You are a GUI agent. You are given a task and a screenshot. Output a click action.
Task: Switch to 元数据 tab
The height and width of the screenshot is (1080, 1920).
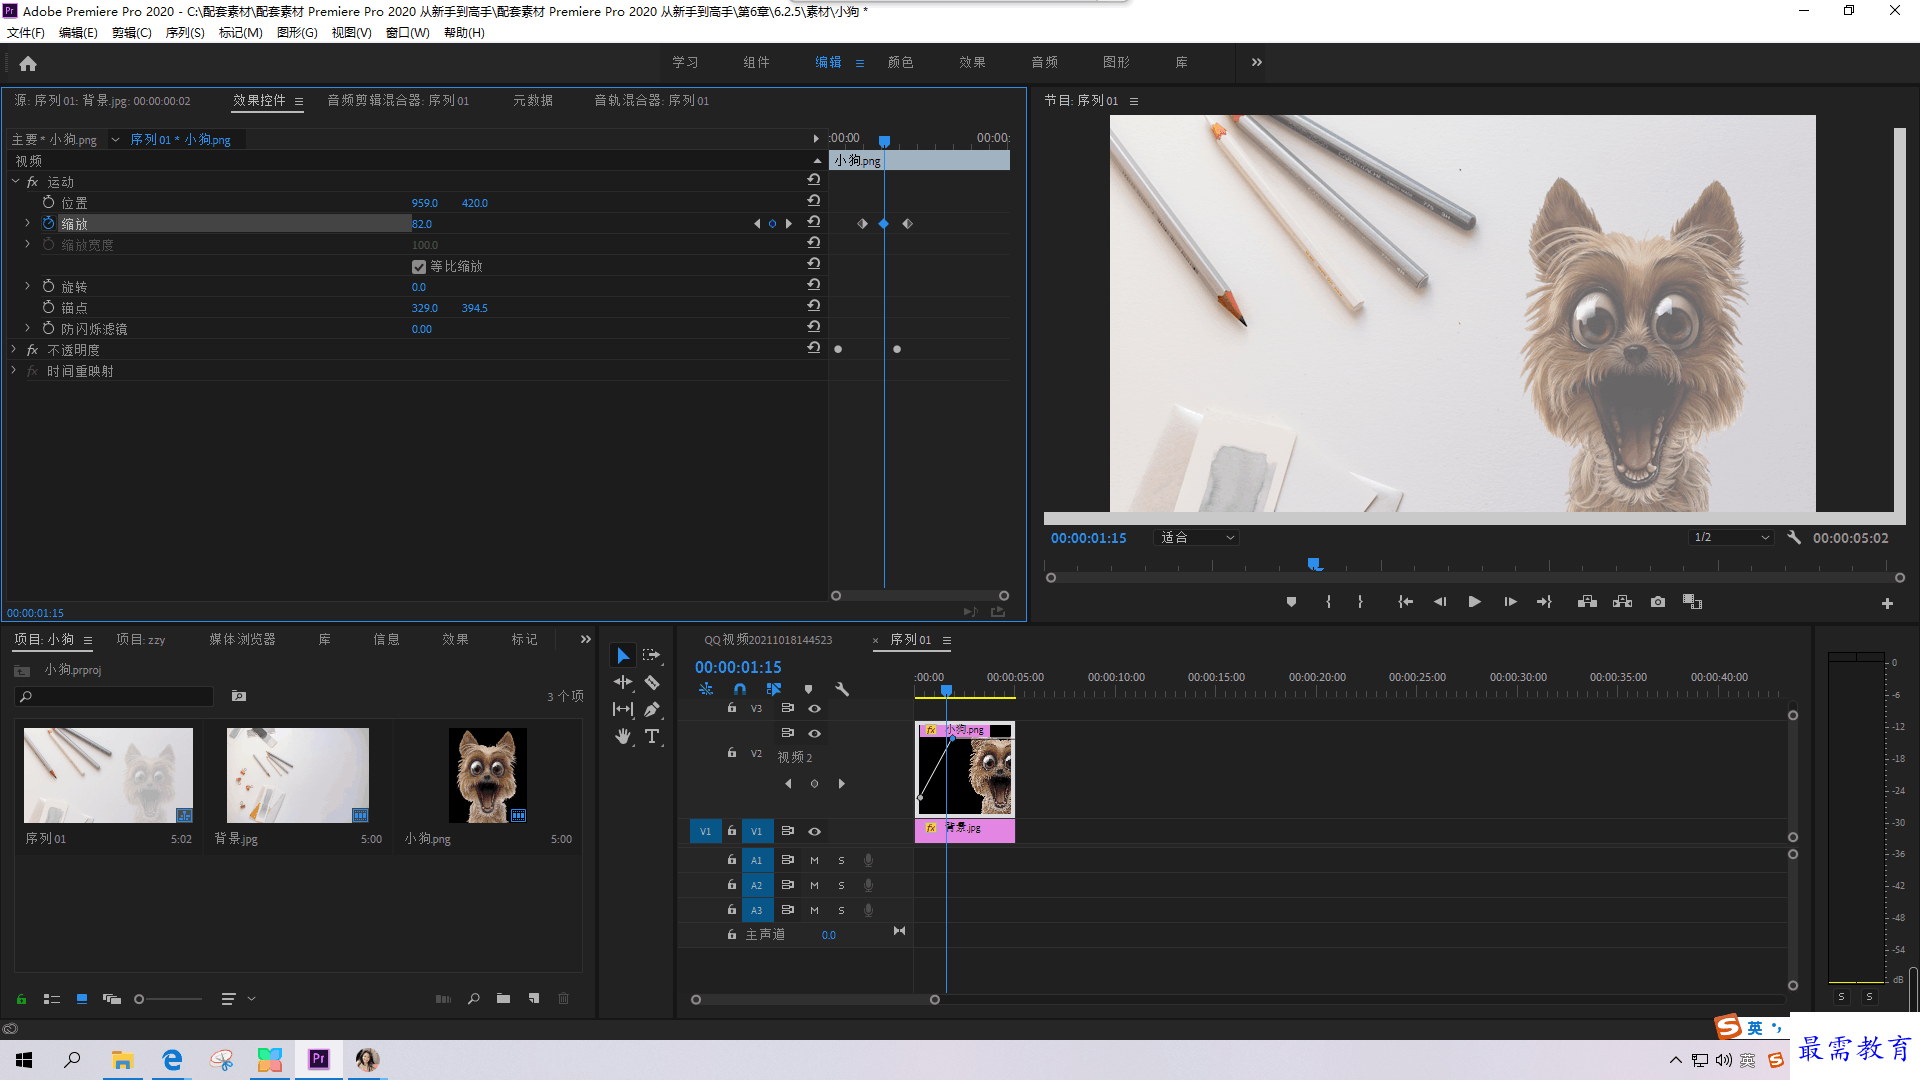click(533, 100)
